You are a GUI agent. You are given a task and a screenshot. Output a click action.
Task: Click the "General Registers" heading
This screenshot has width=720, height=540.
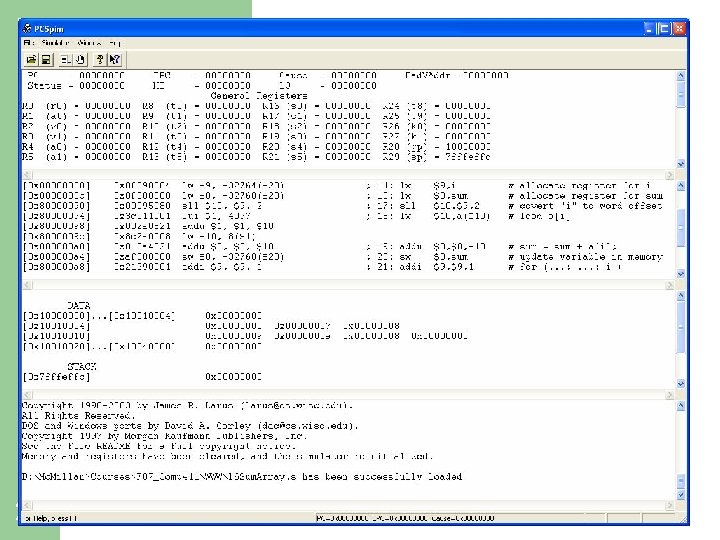click(259, 96)
